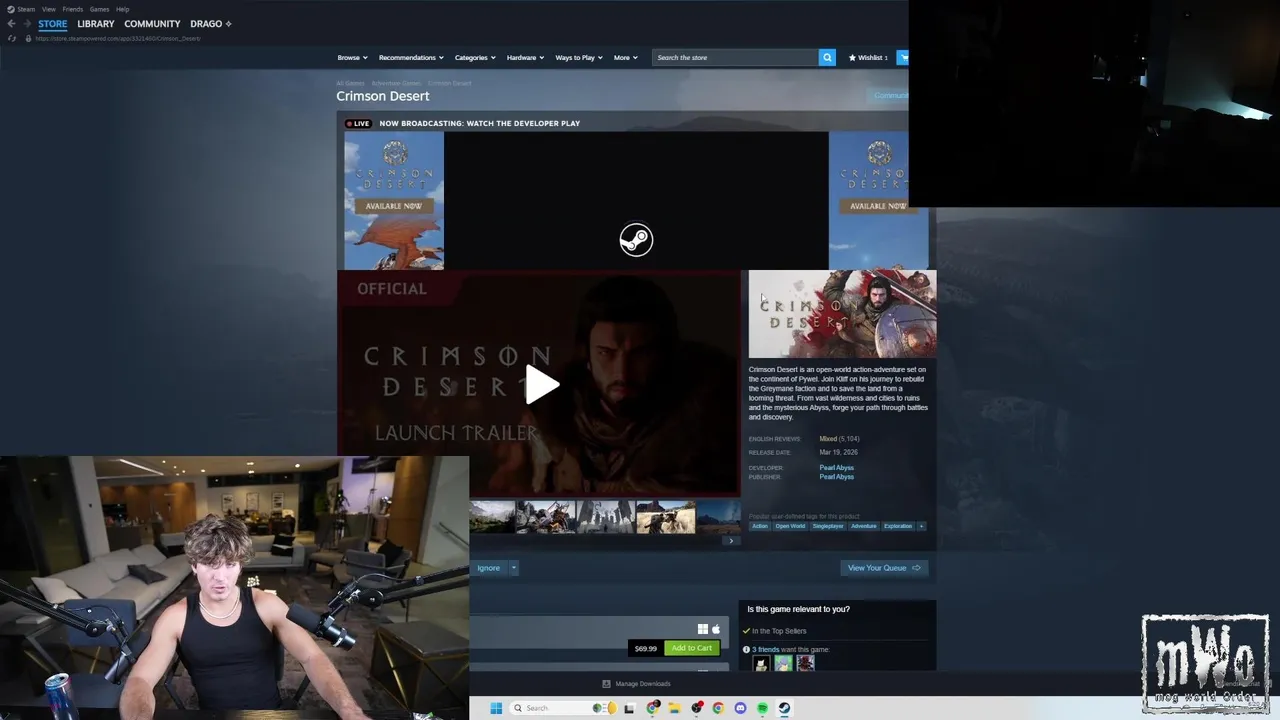Focus the Search the store field
Image resolution: width=1280 pixels, height=720 pixels.
pyautogui.click(x=735, y=58)
